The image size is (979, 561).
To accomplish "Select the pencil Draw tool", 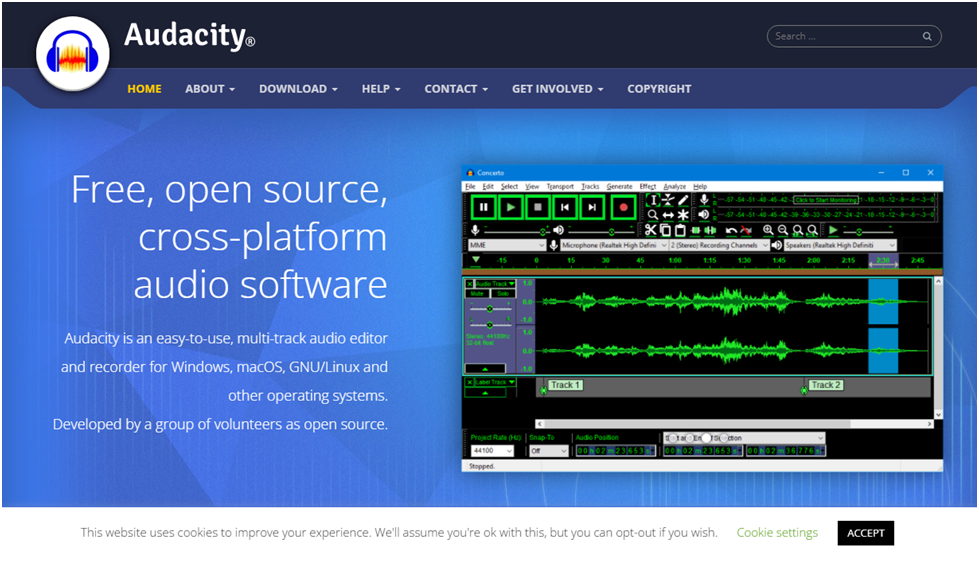I will 683,200.
